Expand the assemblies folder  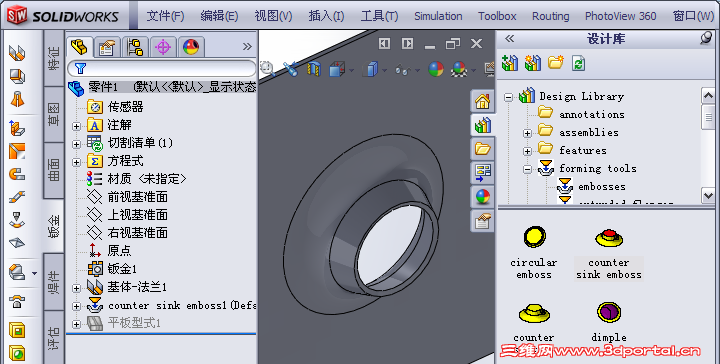527,134
